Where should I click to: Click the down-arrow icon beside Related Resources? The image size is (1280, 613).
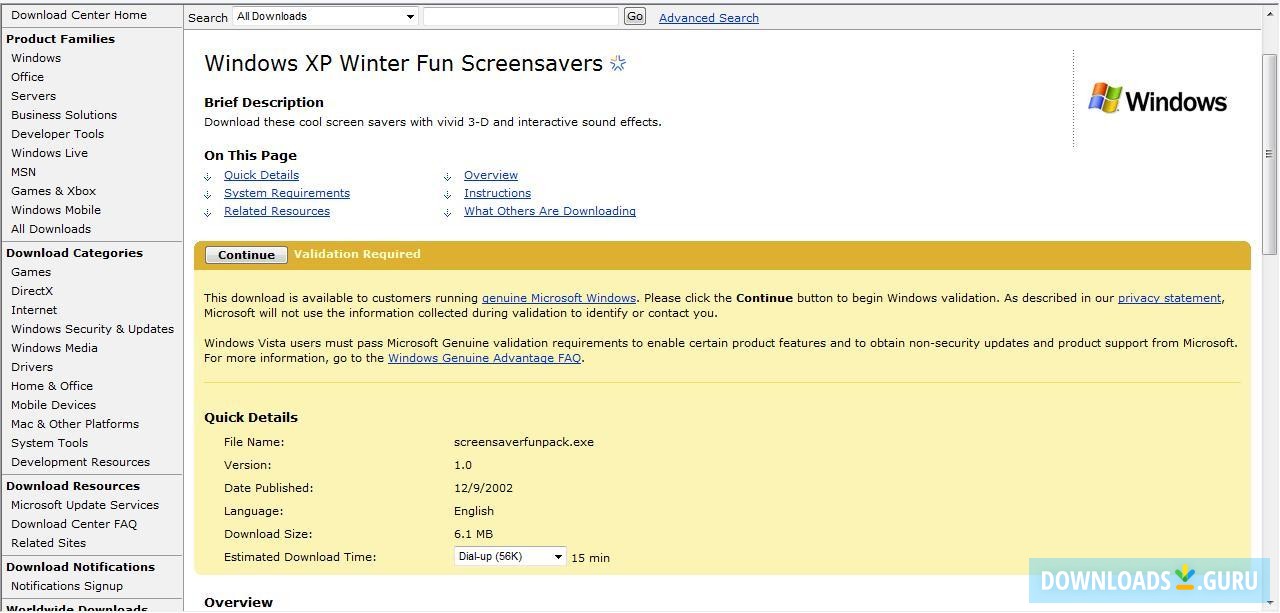pyautogui.click(x=208, y=213)
